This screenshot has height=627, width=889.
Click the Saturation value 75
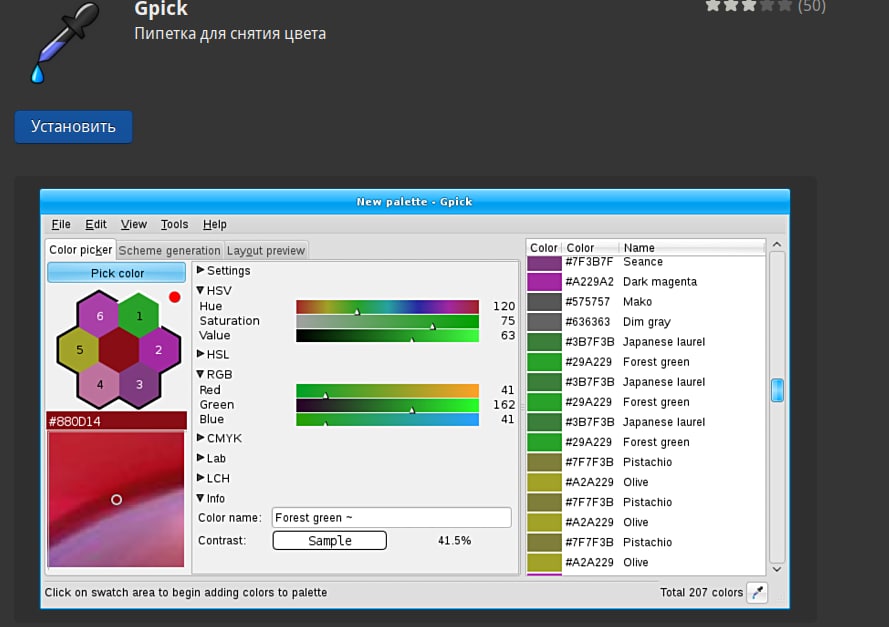pyautogui.click(x=508, y=321)
